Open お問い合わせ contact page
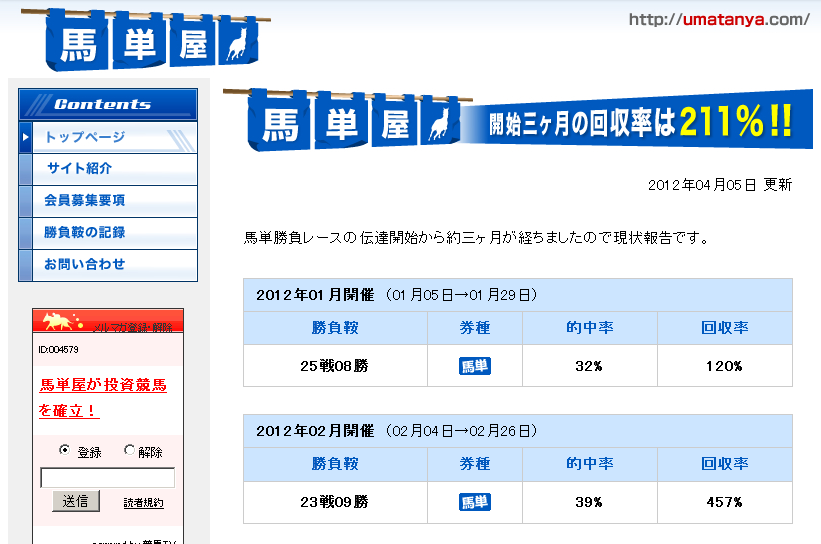821x544 pixels. [85, 265]
